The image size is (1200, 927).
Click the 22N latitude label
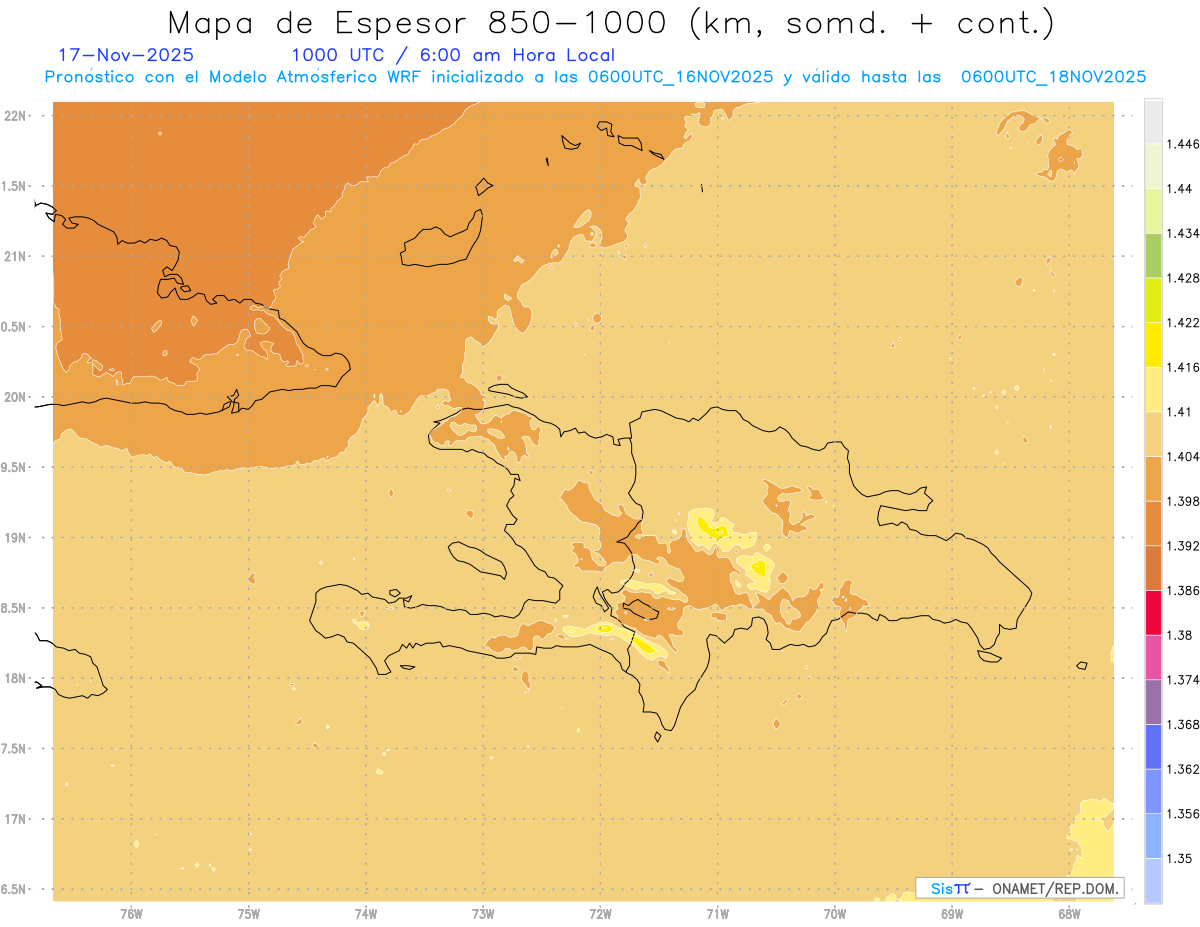(x=16, y=116)
